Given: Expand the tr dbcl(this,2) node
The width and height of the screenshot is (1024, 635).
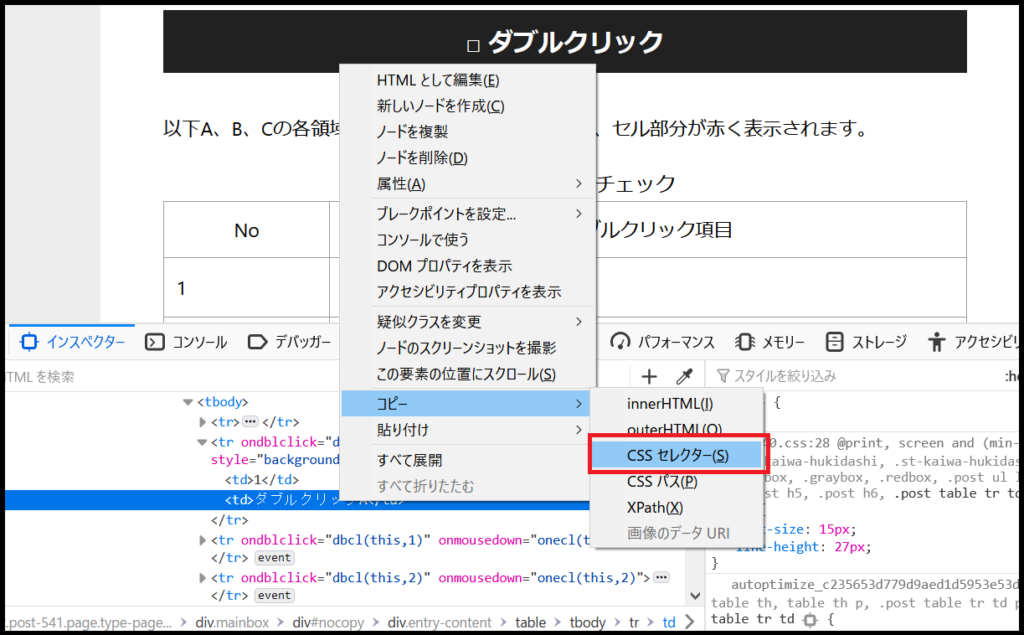Looking at the screenshot, I should (202, 578).
